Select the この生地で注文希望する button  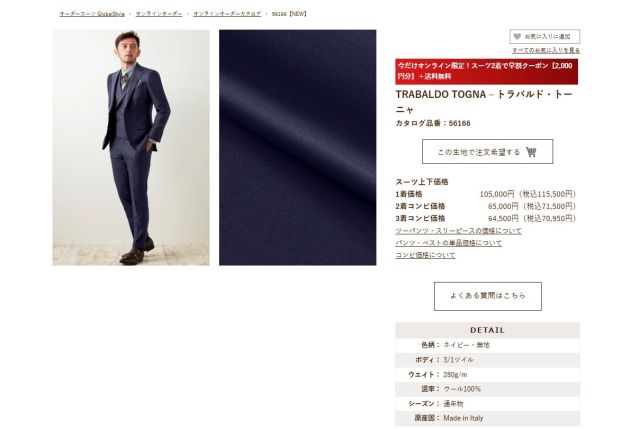(x=487, y=151)
